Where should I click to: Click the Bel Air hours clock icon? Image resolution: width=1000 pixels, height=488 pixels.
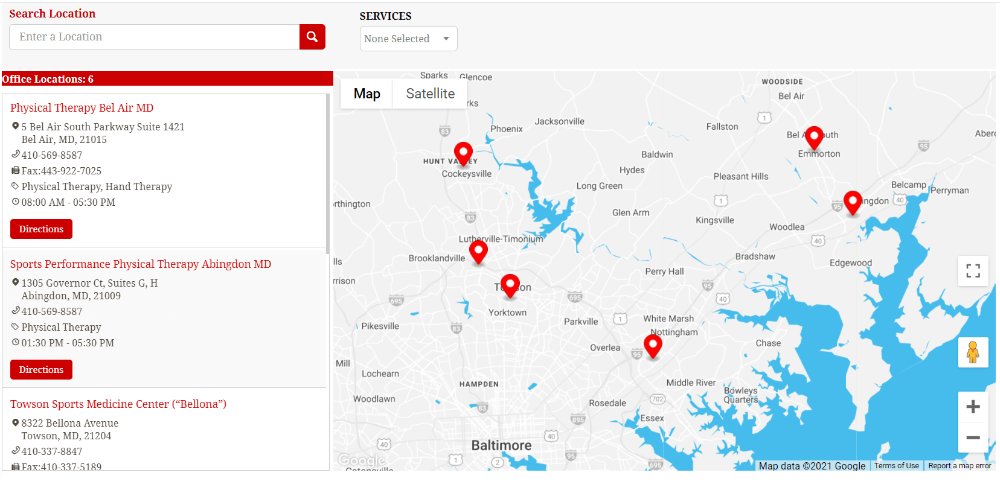(x=15, y=202)
